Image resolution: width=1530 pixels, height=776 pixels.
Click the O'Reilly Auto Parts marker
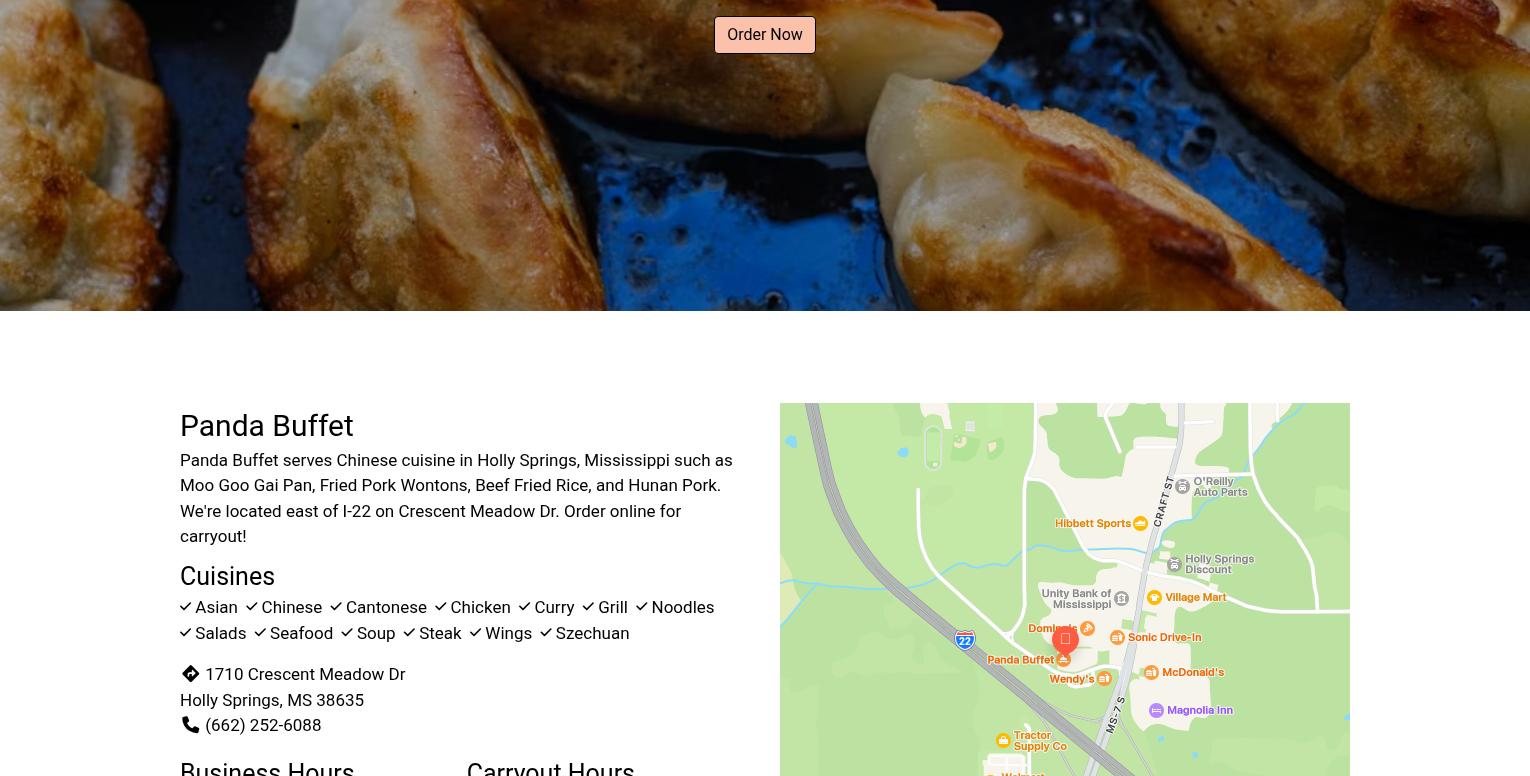1182,486
